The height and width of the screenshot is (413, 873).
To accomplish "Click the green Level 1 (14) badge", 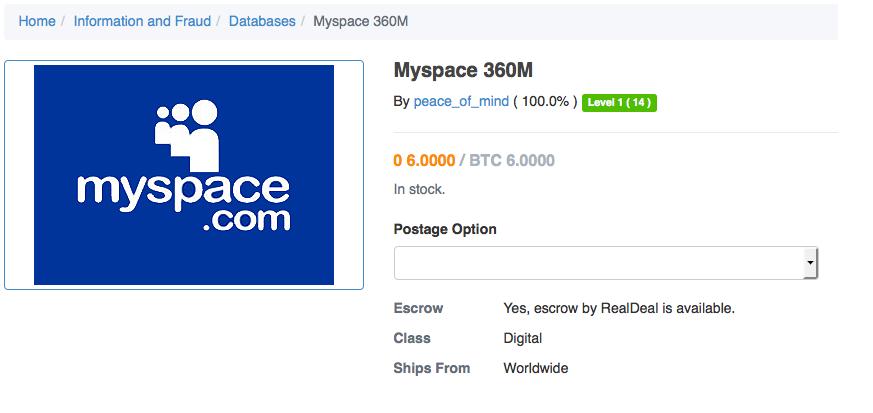I will [x=619, y=102].
